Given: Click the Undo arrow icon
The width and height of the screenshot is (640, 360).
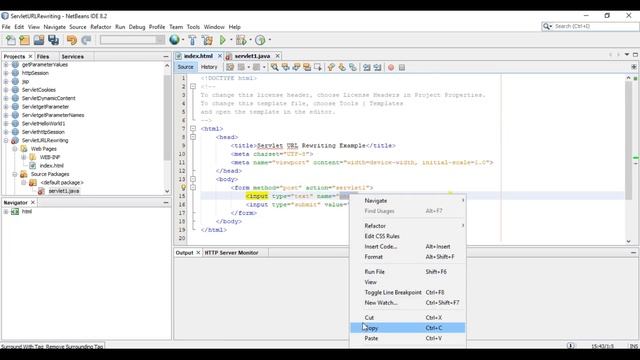Looking at the screenshot, I should [x=72, y=40].
